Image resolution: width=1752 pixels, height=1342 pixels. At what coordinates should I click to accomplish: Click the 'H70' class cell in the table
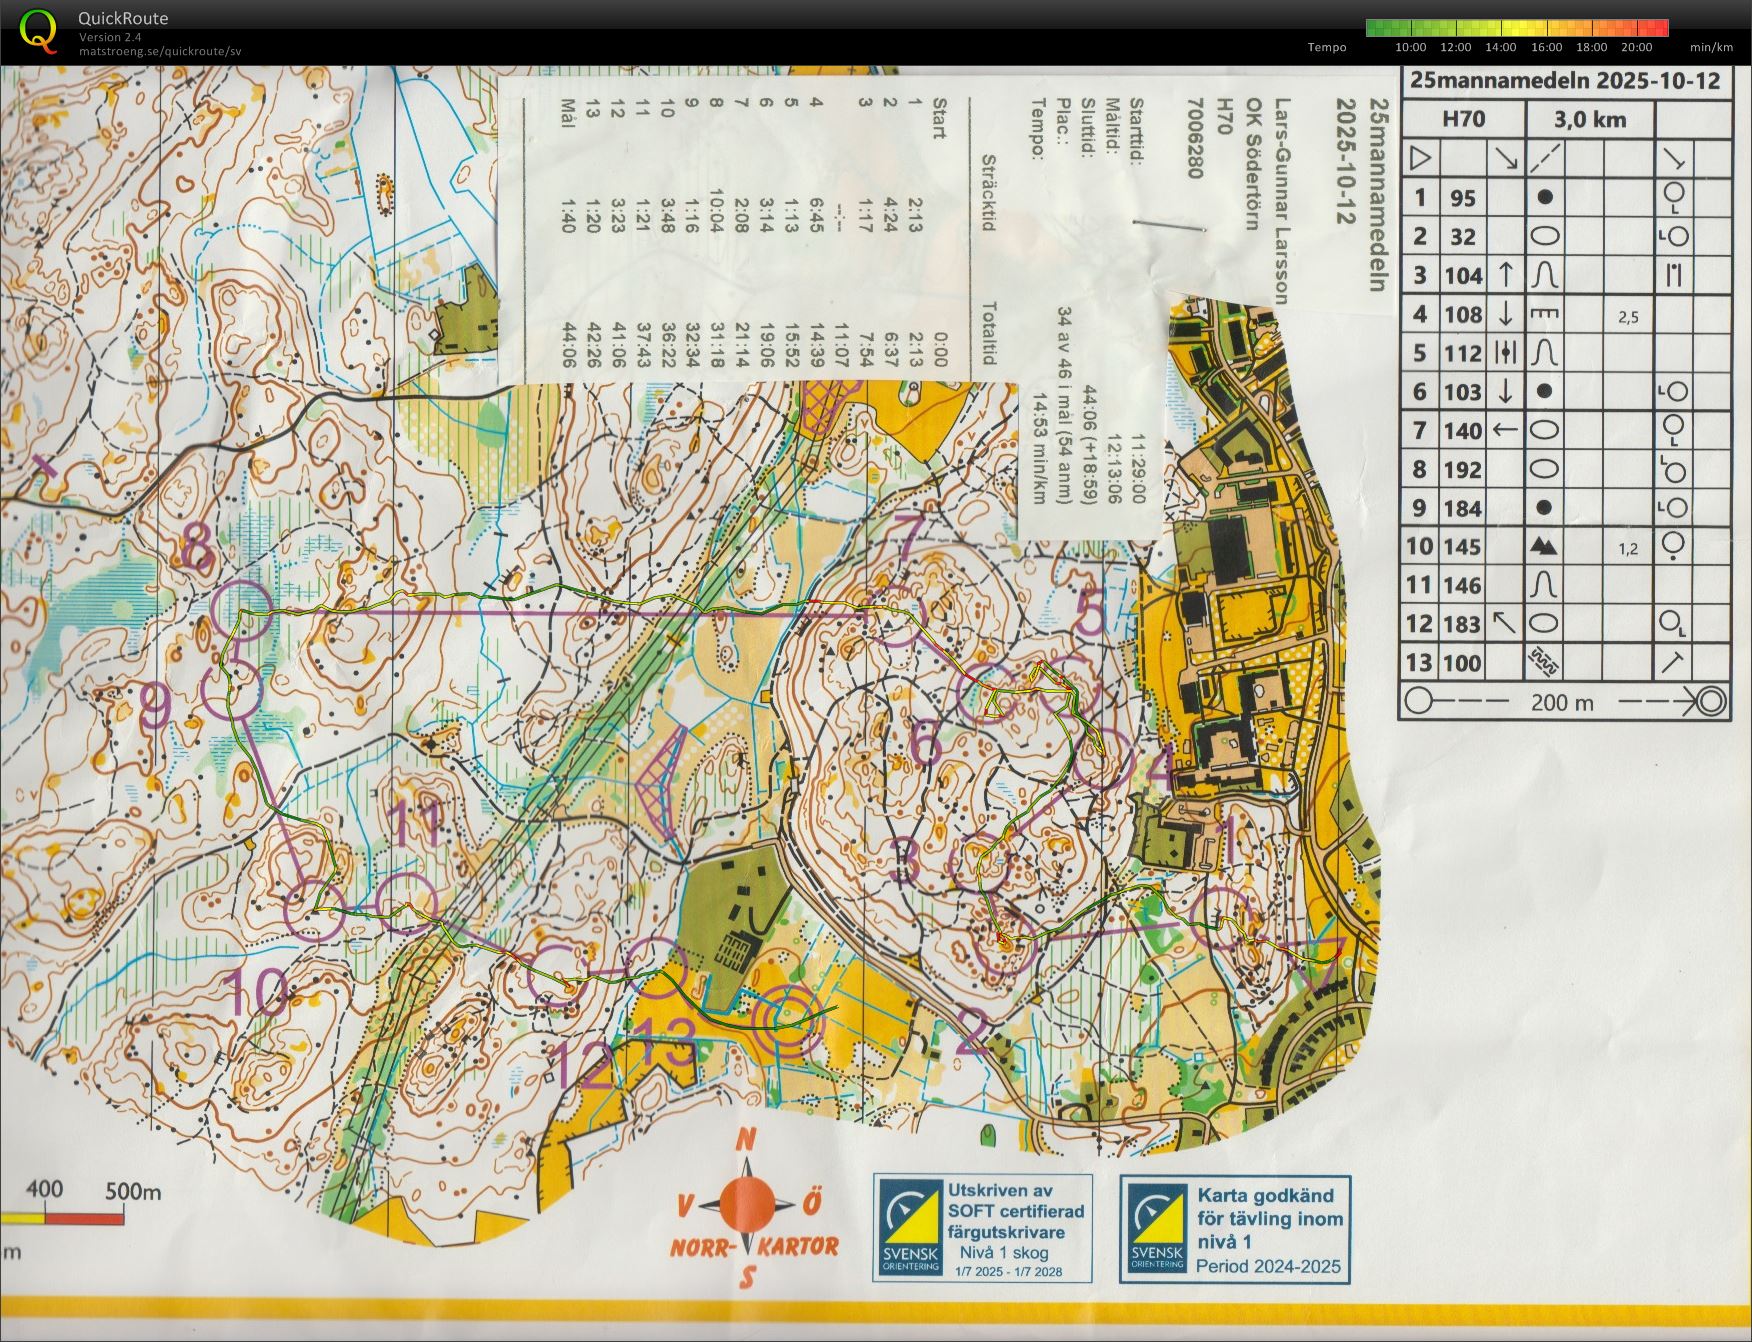(x=1463, y=120)
